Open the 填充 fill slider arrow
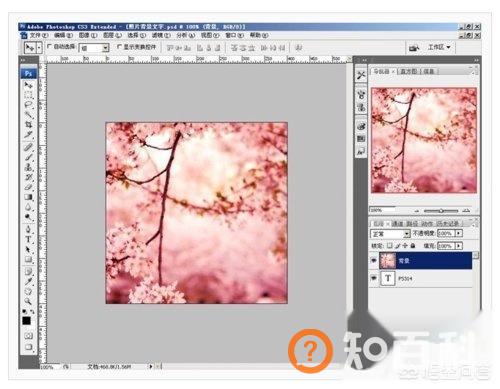Screen dimensions: 500x389 pos(459,246)
